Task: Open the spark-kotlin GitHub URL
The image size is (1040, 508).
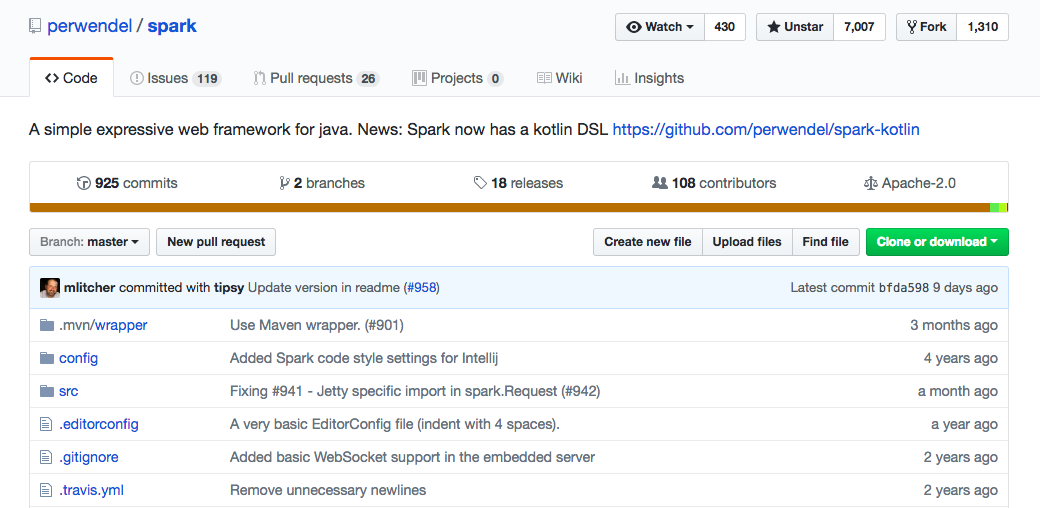Action: point(766,129)
